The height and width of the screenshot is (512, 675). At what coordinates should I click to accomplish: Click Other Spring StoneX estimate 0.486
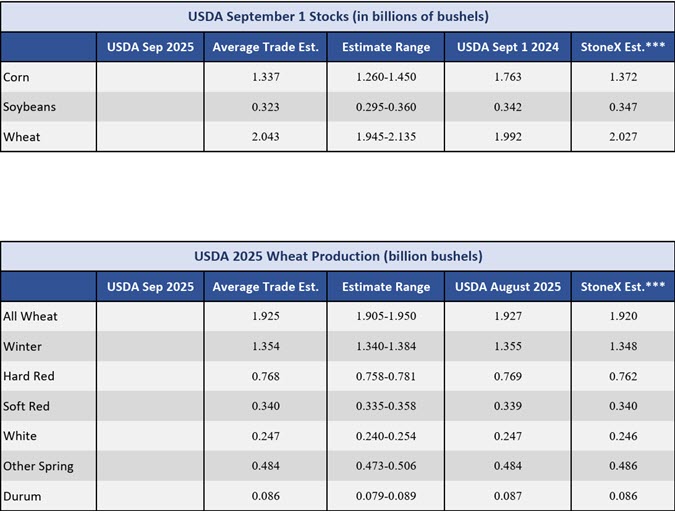623,466
